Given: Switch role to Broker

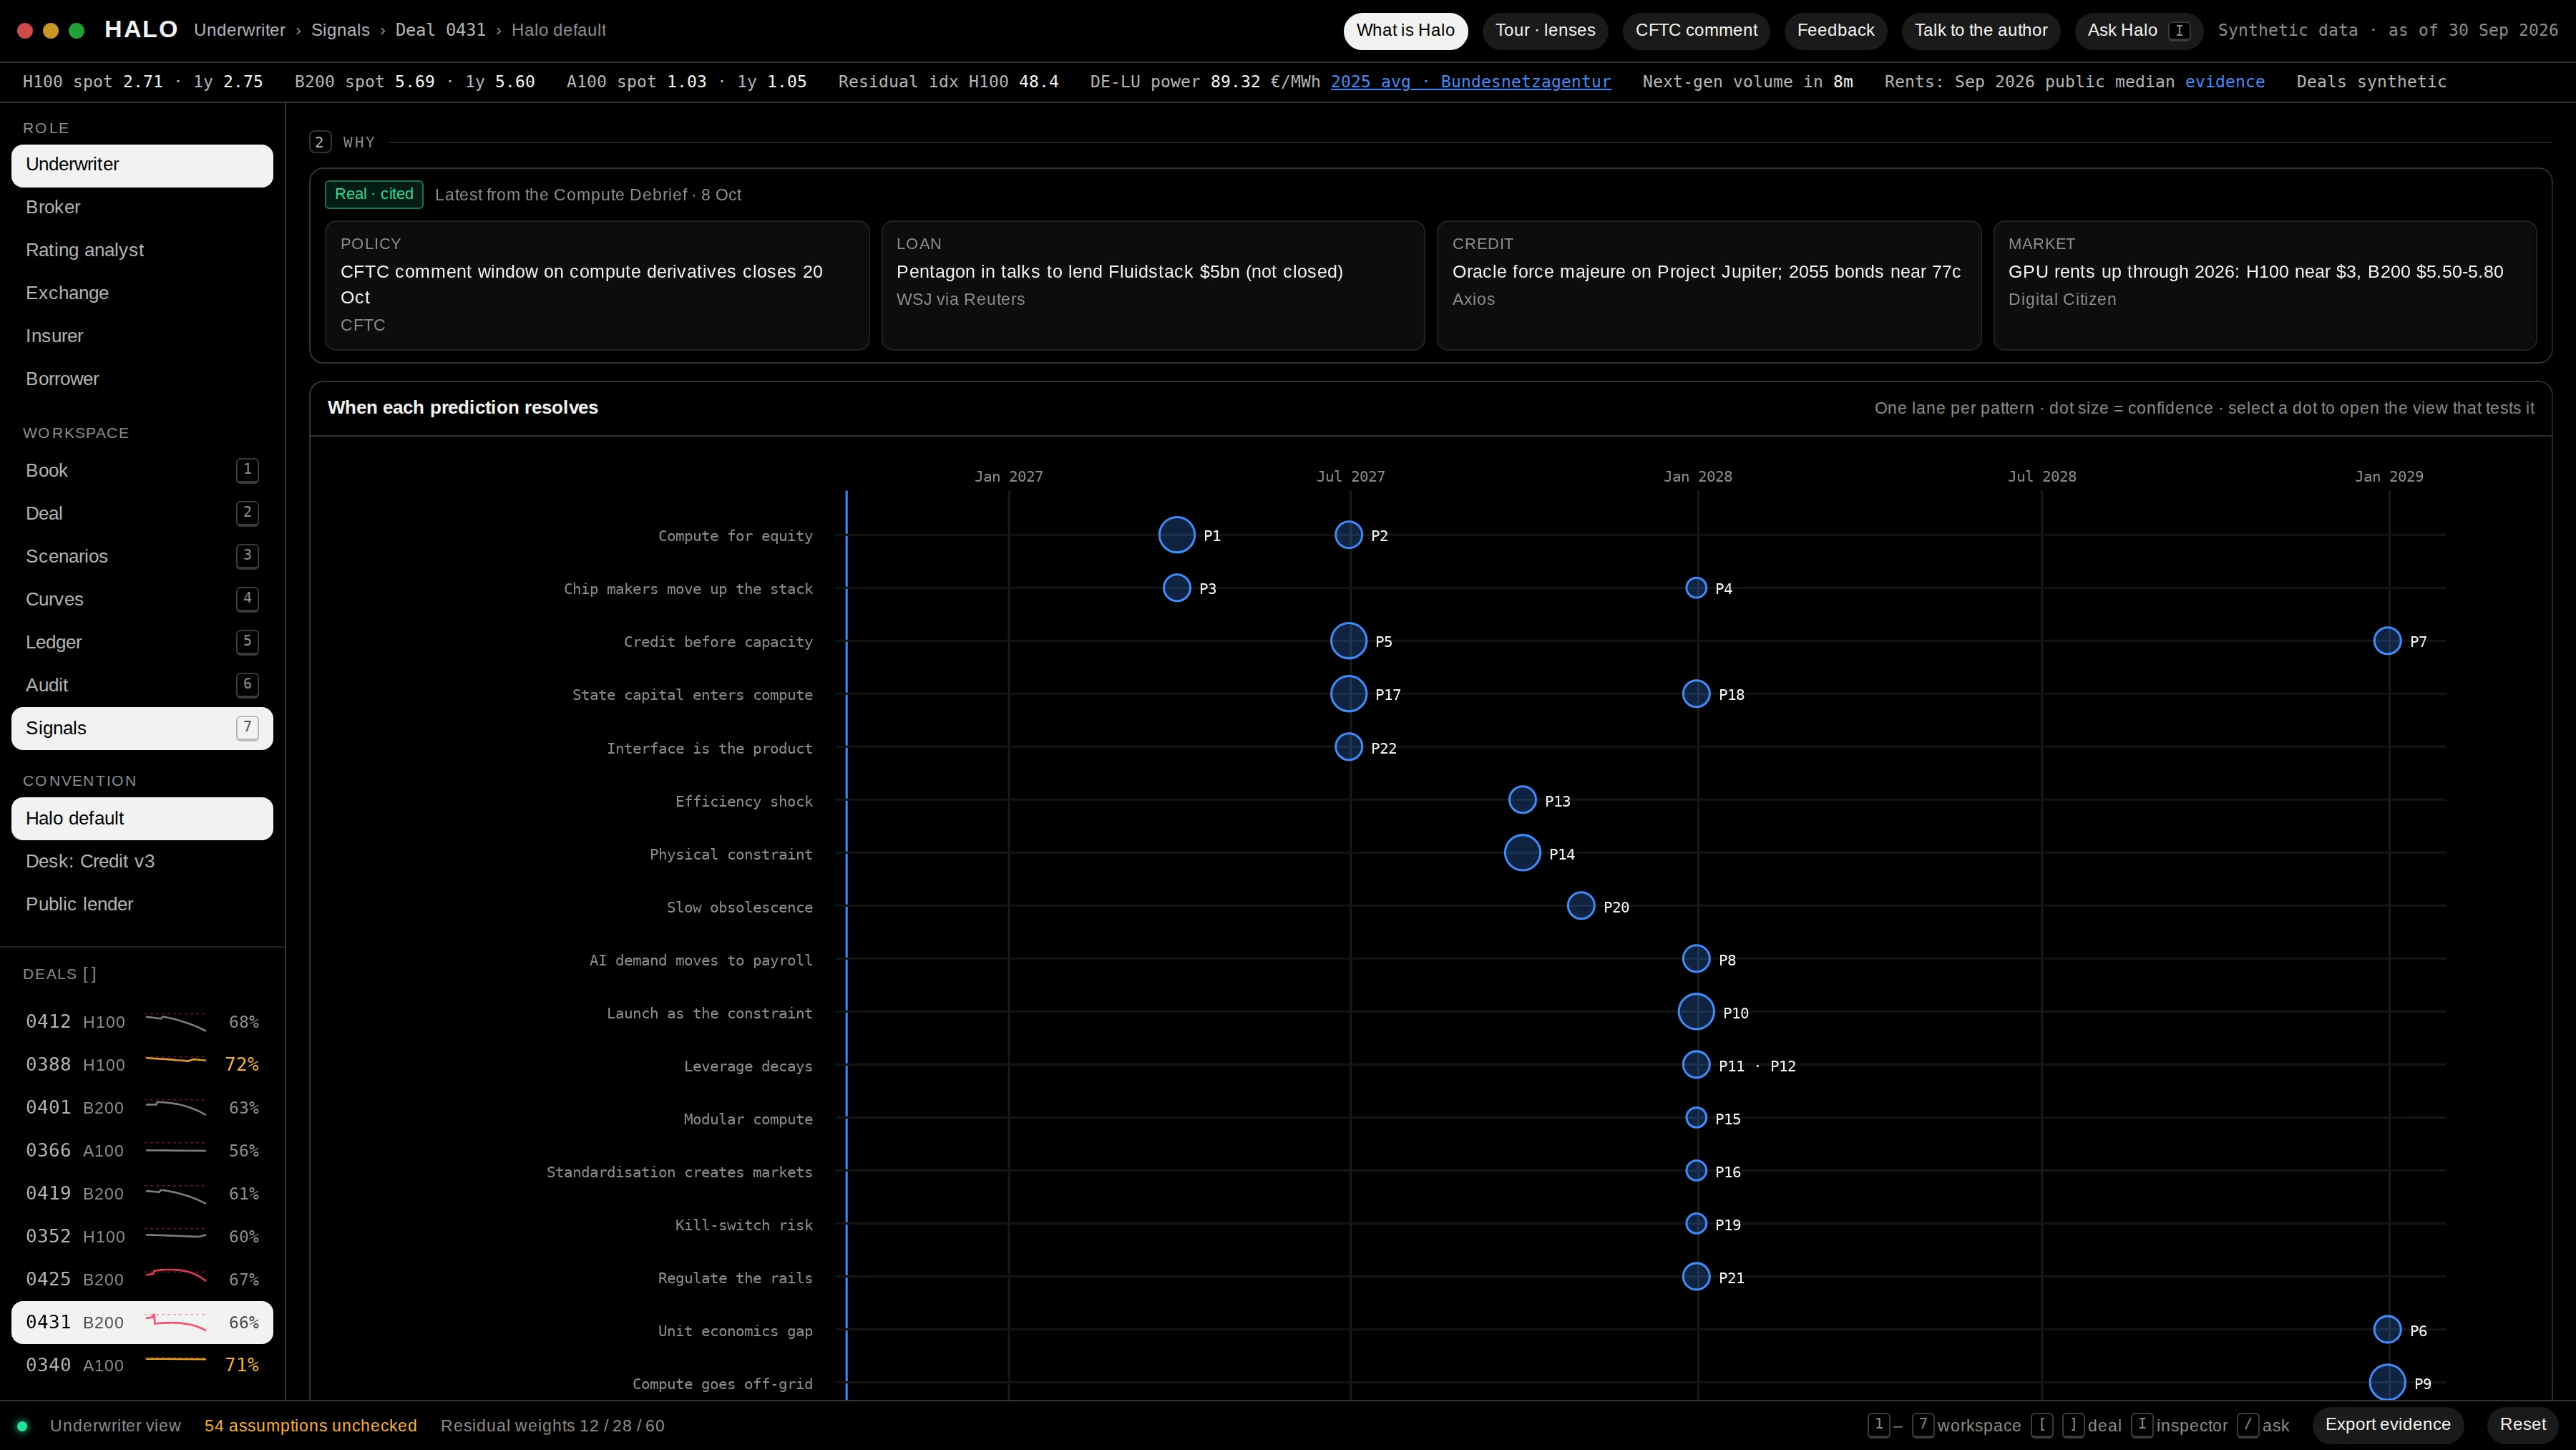Looking at the screenshot, I should pyautogui.click(x=142, y=207).
